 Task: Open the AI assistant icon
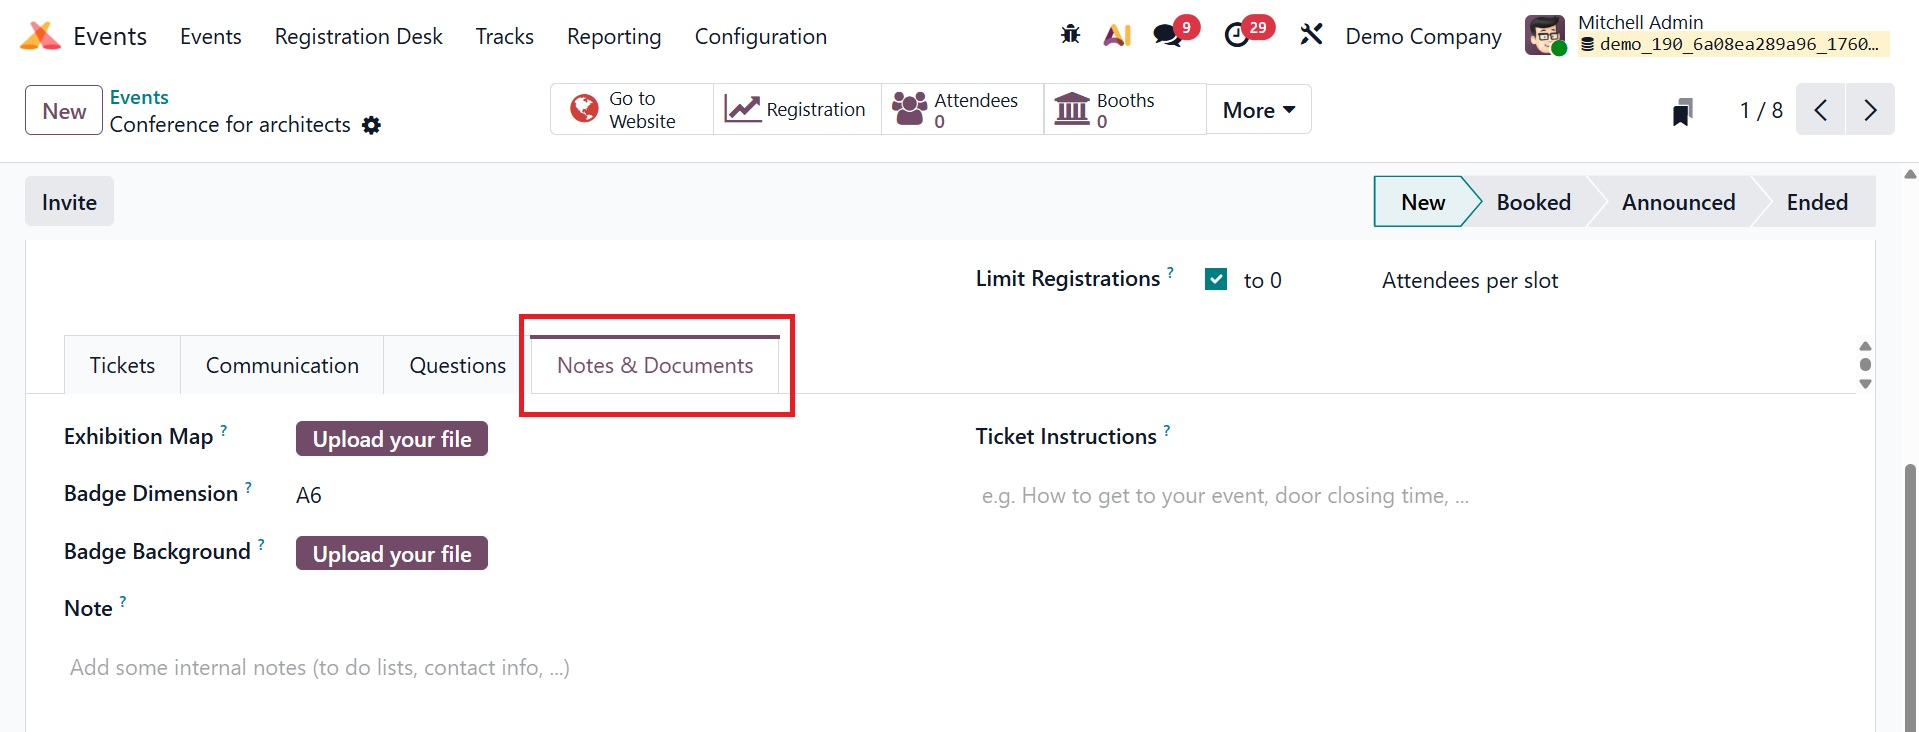(x=1117, y=36)
